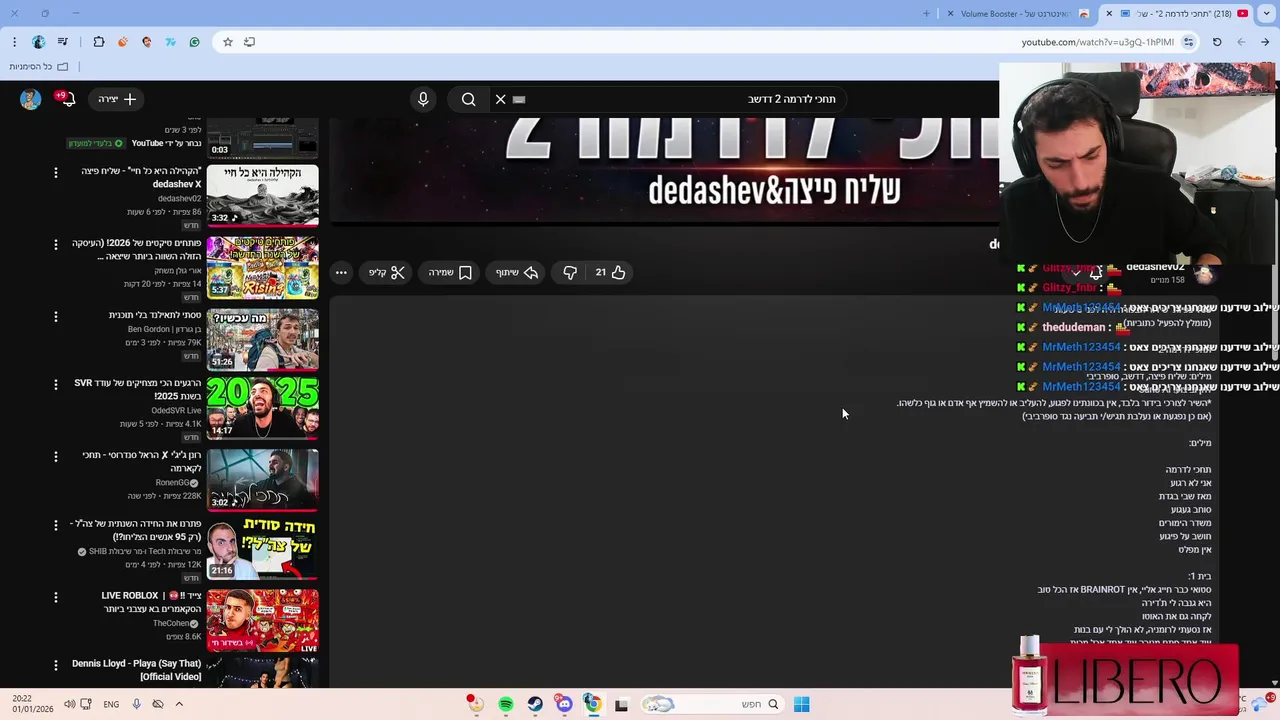Click the green Grammarly extension icon
Viewport: 1280px width, 720px height.
pos(194,42)
